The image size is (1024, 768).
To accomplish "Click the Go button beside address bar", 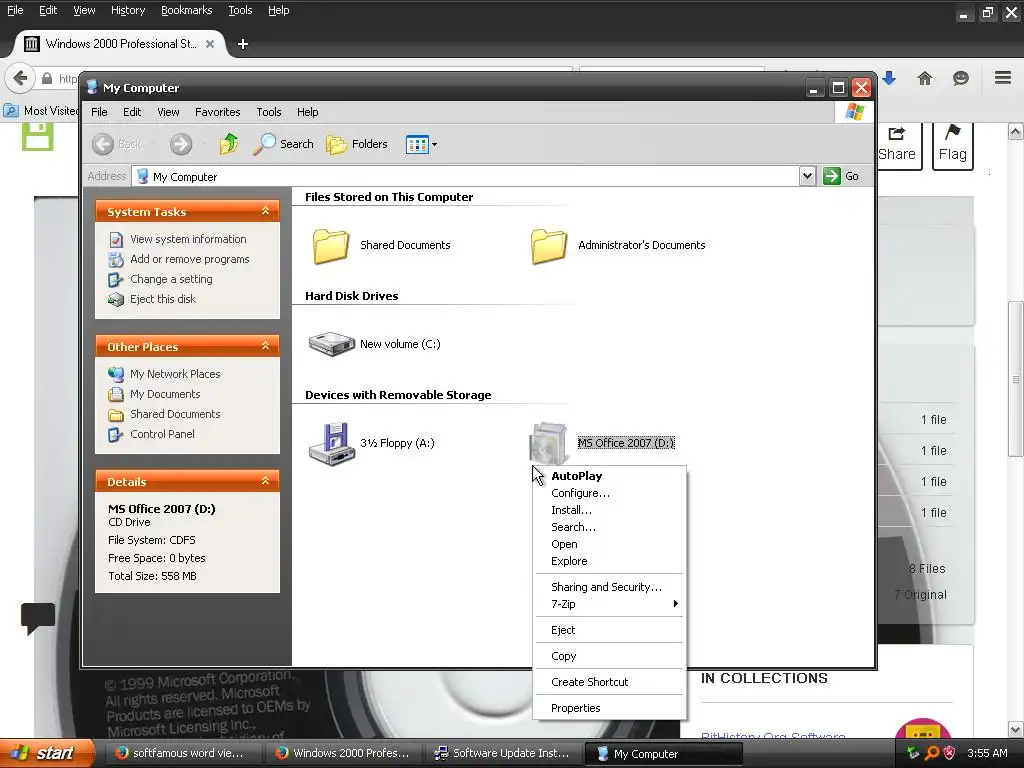I will point(841,176).
